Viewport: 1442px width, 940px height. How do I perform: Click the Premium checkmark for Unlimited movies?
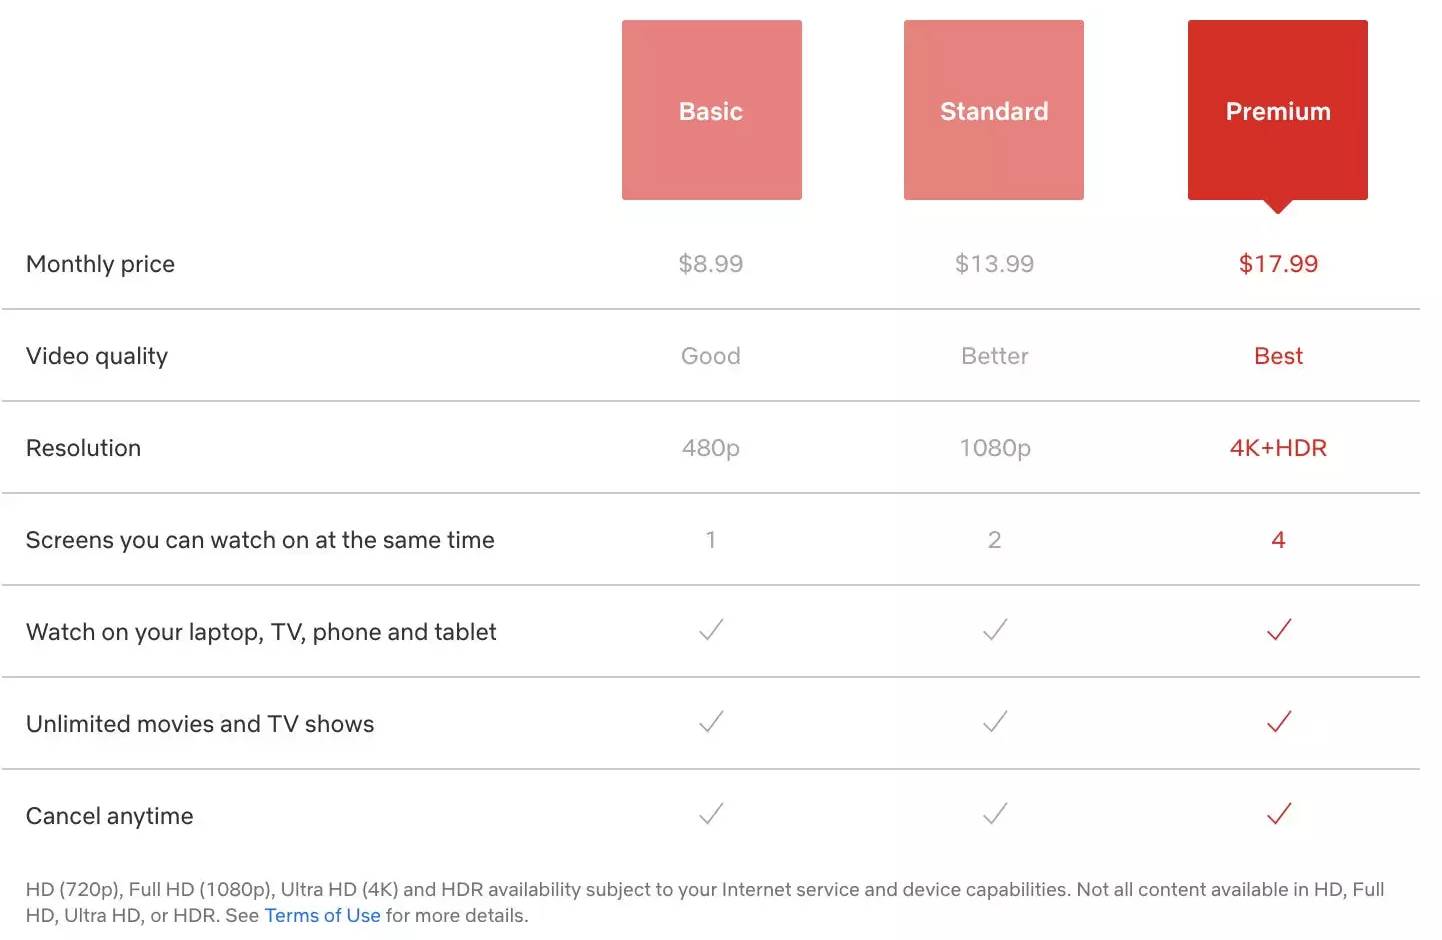(1278, 722)
